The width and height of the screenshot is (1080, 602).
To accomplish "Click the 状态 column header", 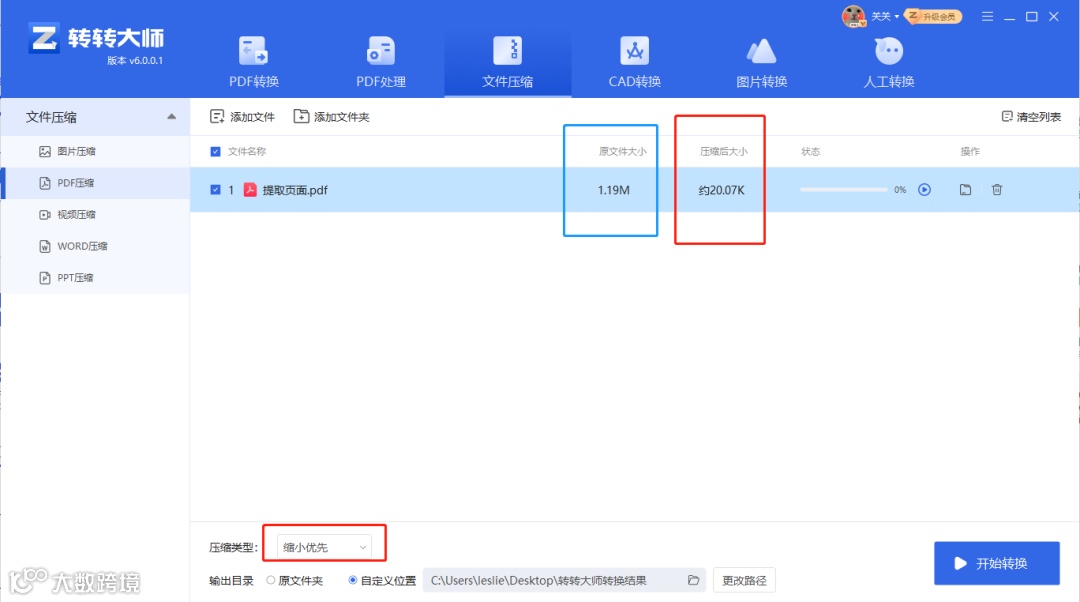I will (811, 152).
